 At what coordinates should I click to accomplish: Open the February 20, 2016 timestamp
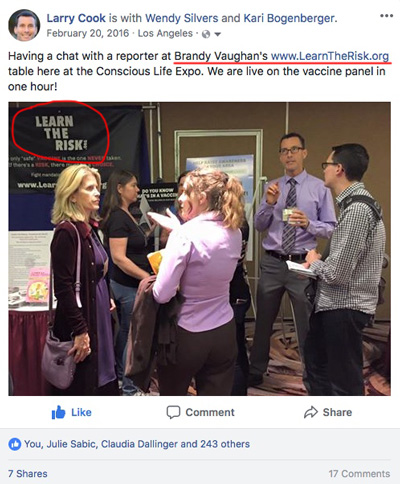[88, 33]
